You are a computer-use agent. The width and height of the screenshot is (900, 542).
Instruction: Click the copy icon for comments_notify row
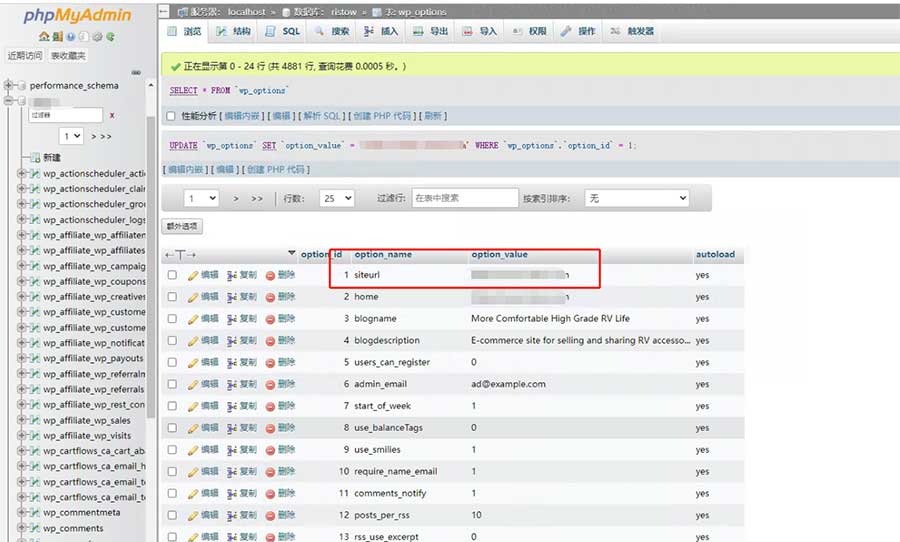click(232, 494)
